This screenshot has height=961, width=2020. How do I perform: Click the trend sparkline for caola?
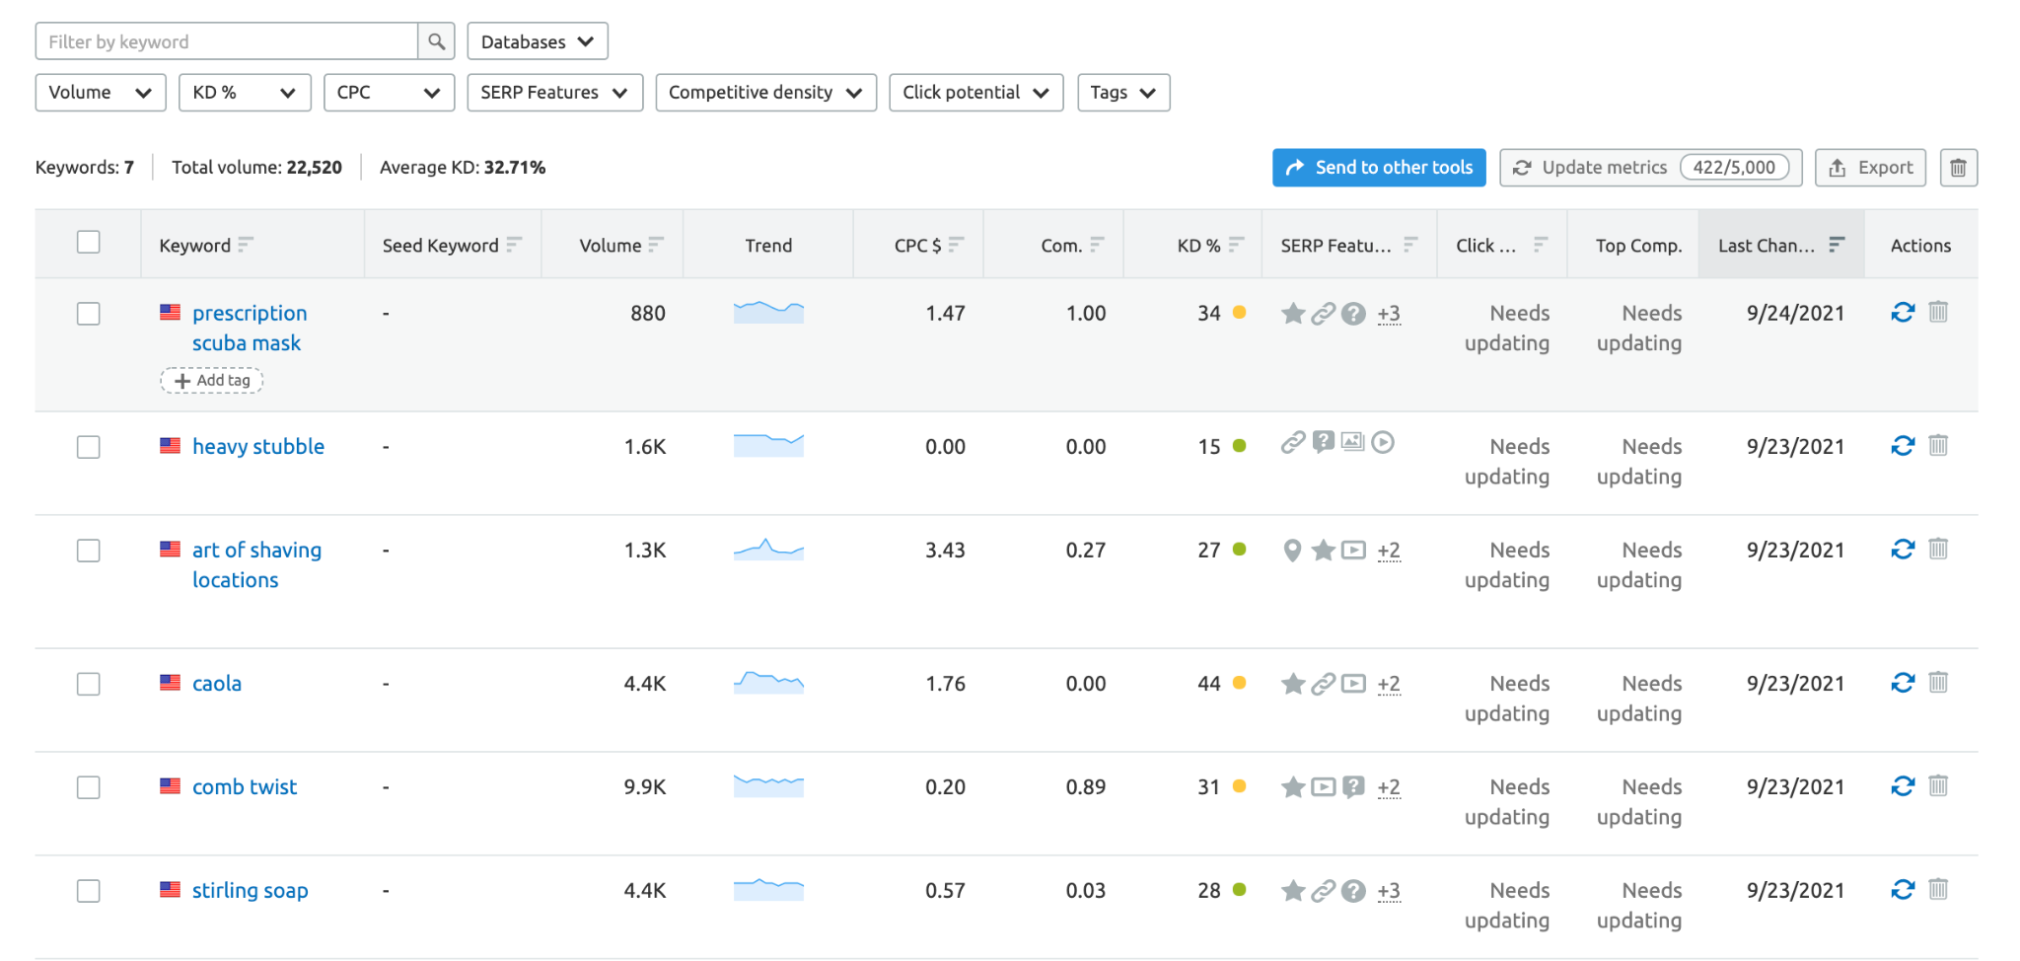click(x=768, y=683)
